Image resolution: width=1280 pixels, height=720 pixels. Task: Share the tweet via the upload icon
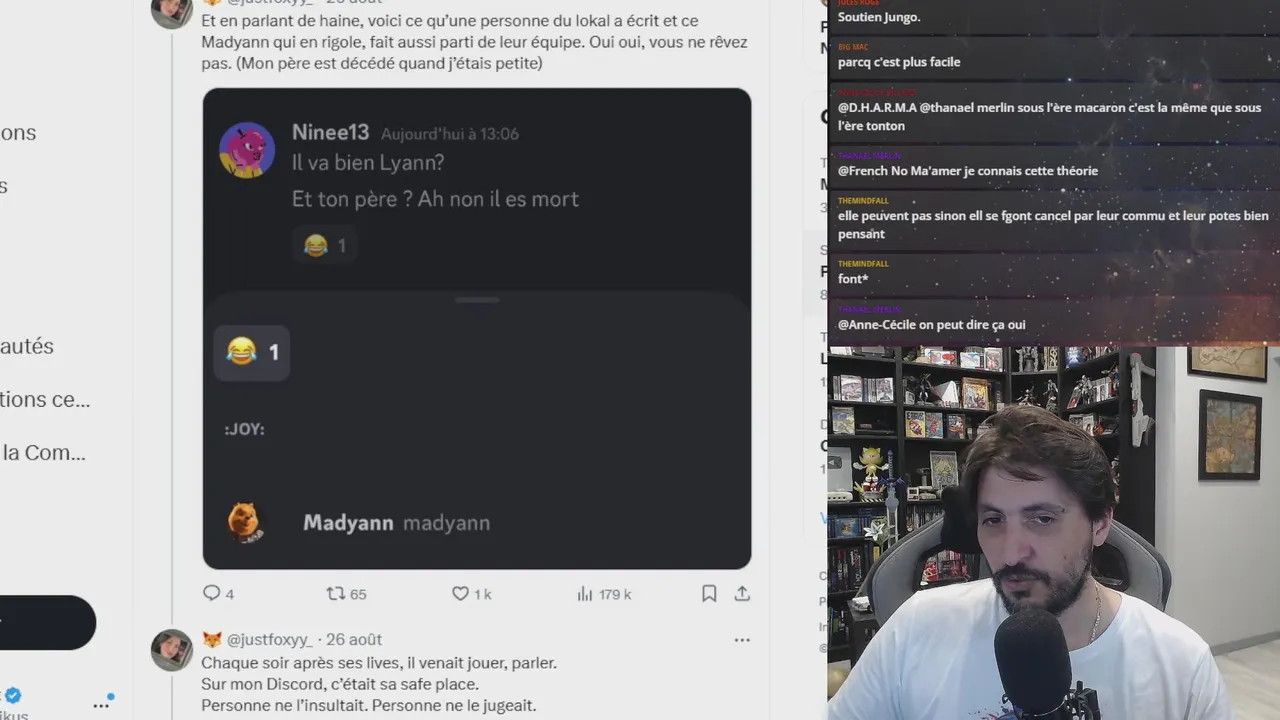(742, 594)
